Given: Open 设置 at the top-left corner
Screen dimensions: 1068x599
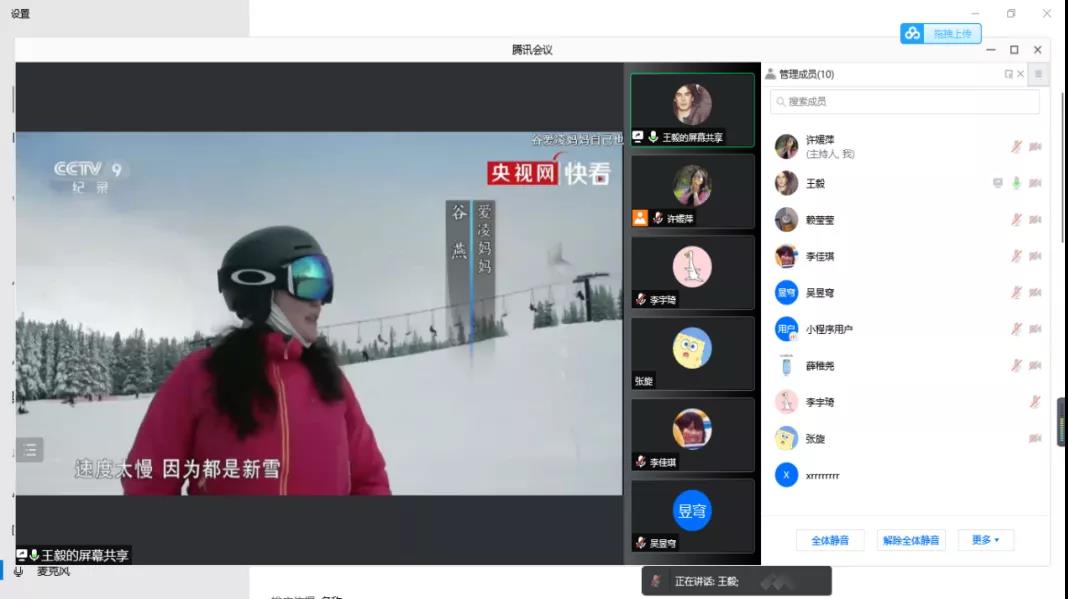Looking at the screenshot, I should [19, 13].
